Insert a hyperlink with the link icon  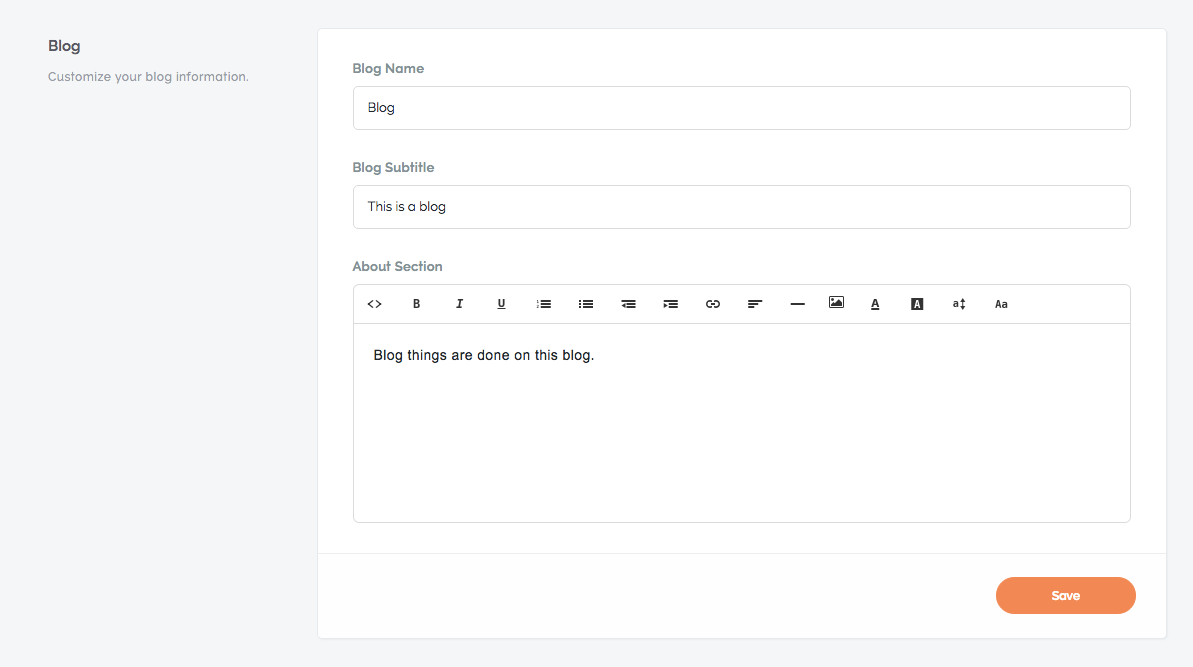(x=713, y=304)
